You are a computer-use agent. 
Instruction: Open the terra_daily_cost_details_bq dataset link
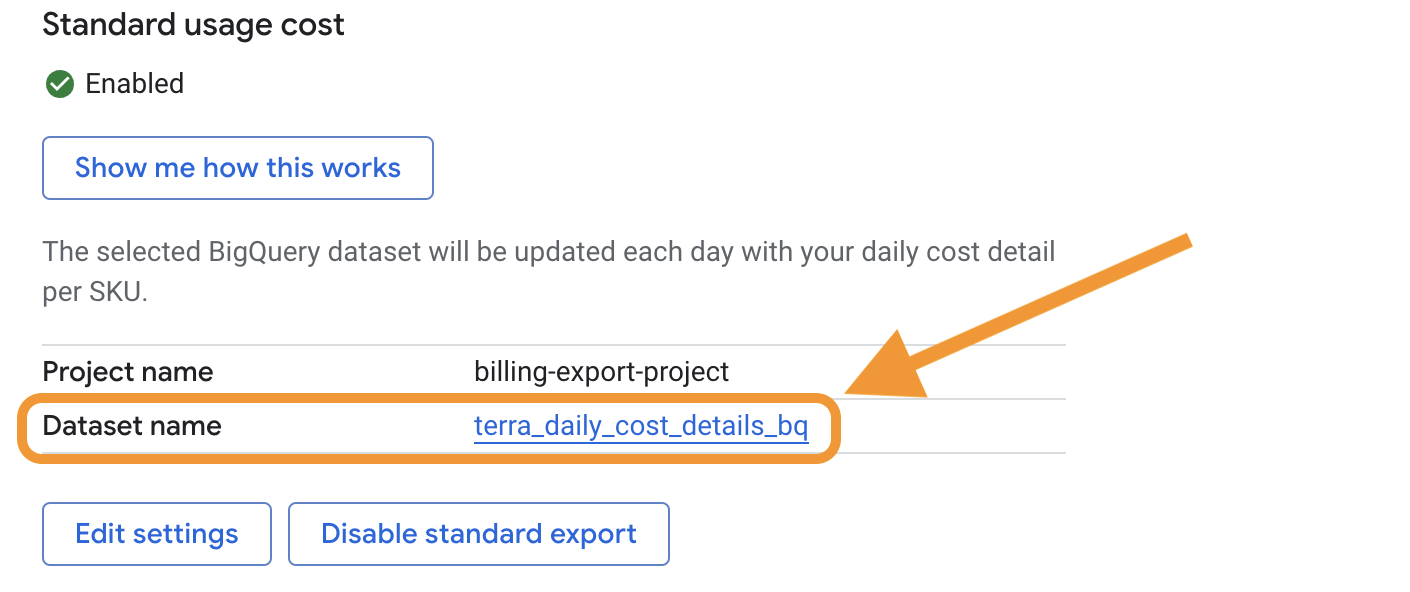click(640, 427)
